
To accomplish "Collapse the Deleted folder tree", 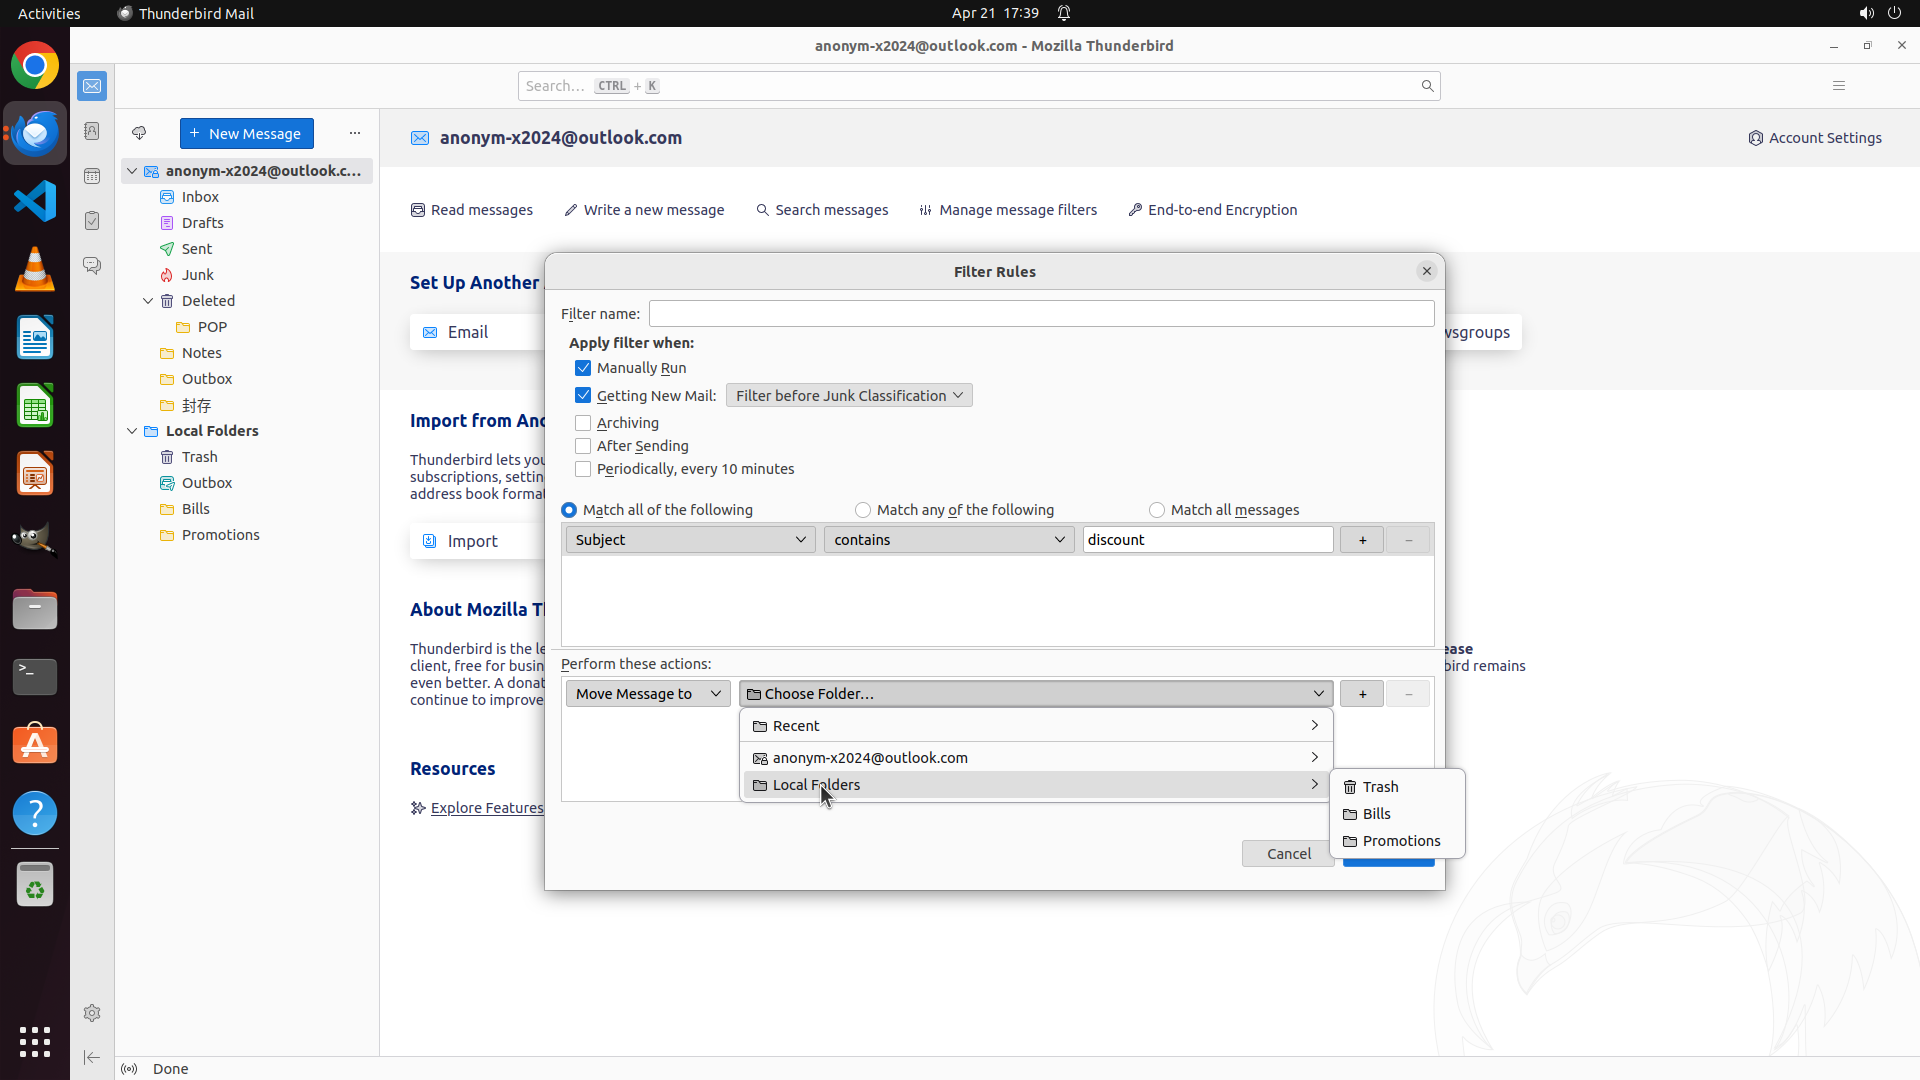I will [x=148, y=301].
